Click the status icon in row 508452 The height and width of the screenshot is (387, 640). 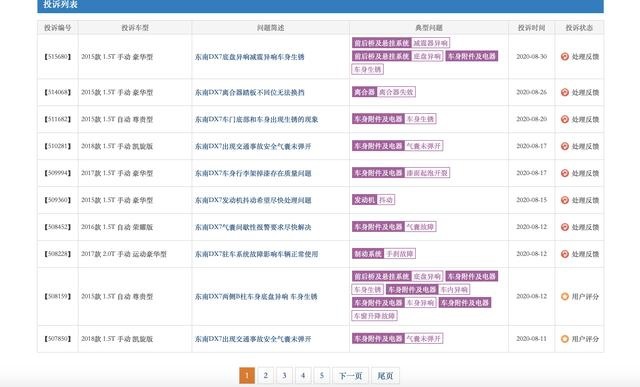click(565, 227)
